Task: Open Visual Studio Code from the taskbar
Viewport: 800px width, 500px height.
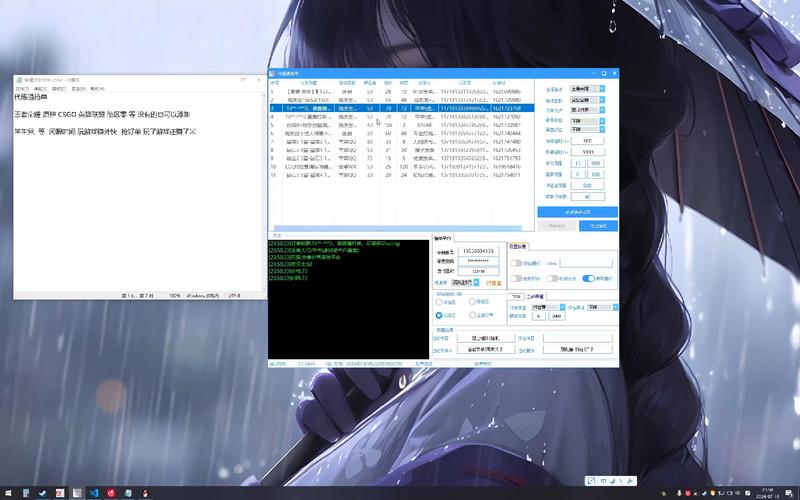Action: 94,493
